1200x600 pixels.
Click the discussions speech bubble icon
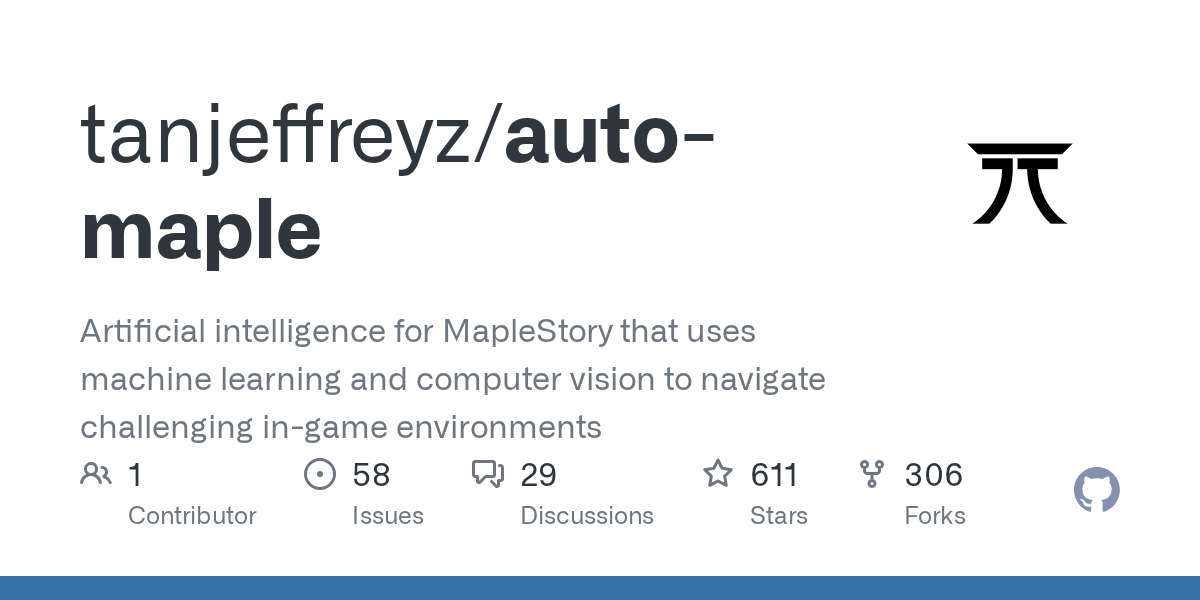tap(488, 474)
